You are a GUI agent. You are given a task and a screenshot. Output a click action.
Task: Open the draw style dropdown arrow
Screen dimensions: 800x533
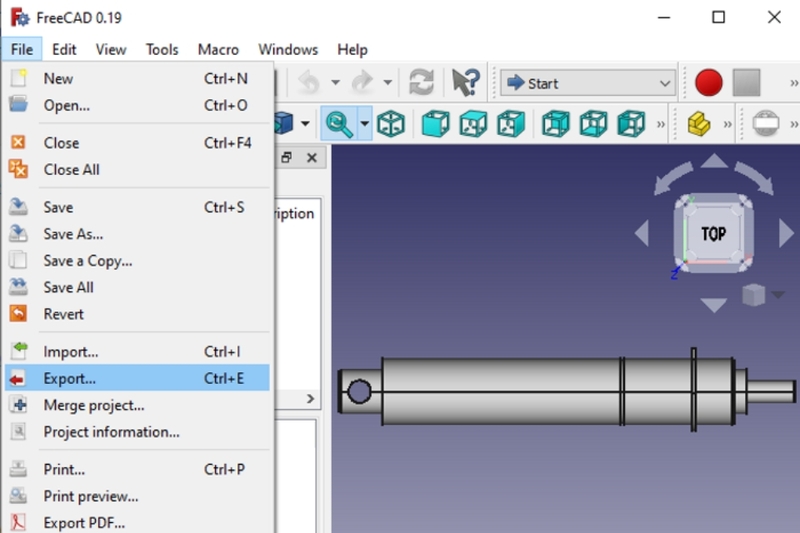(x=305, y=123)
